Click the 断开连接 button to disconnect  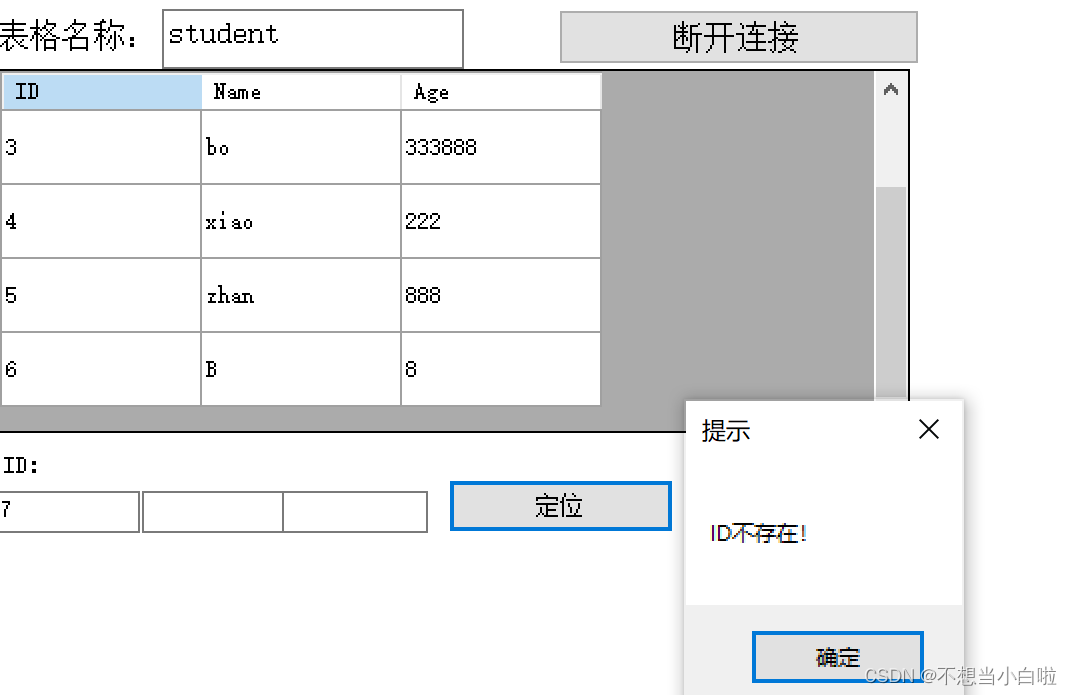[738, 36]
